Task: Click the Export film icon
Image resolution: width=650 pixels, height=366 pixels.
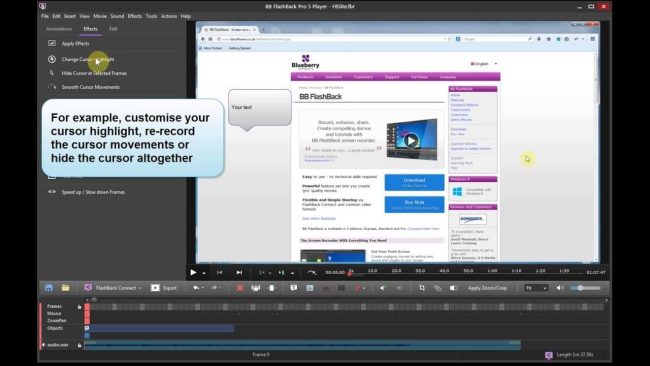Action: point(155,288)
